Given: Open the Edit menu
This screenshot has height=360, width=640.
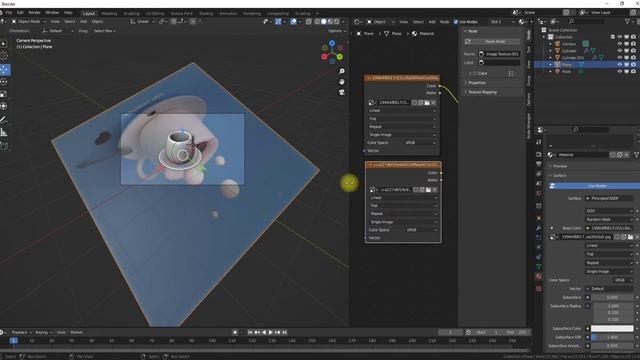Looking at the screenshot, I should tap(20, 13).
